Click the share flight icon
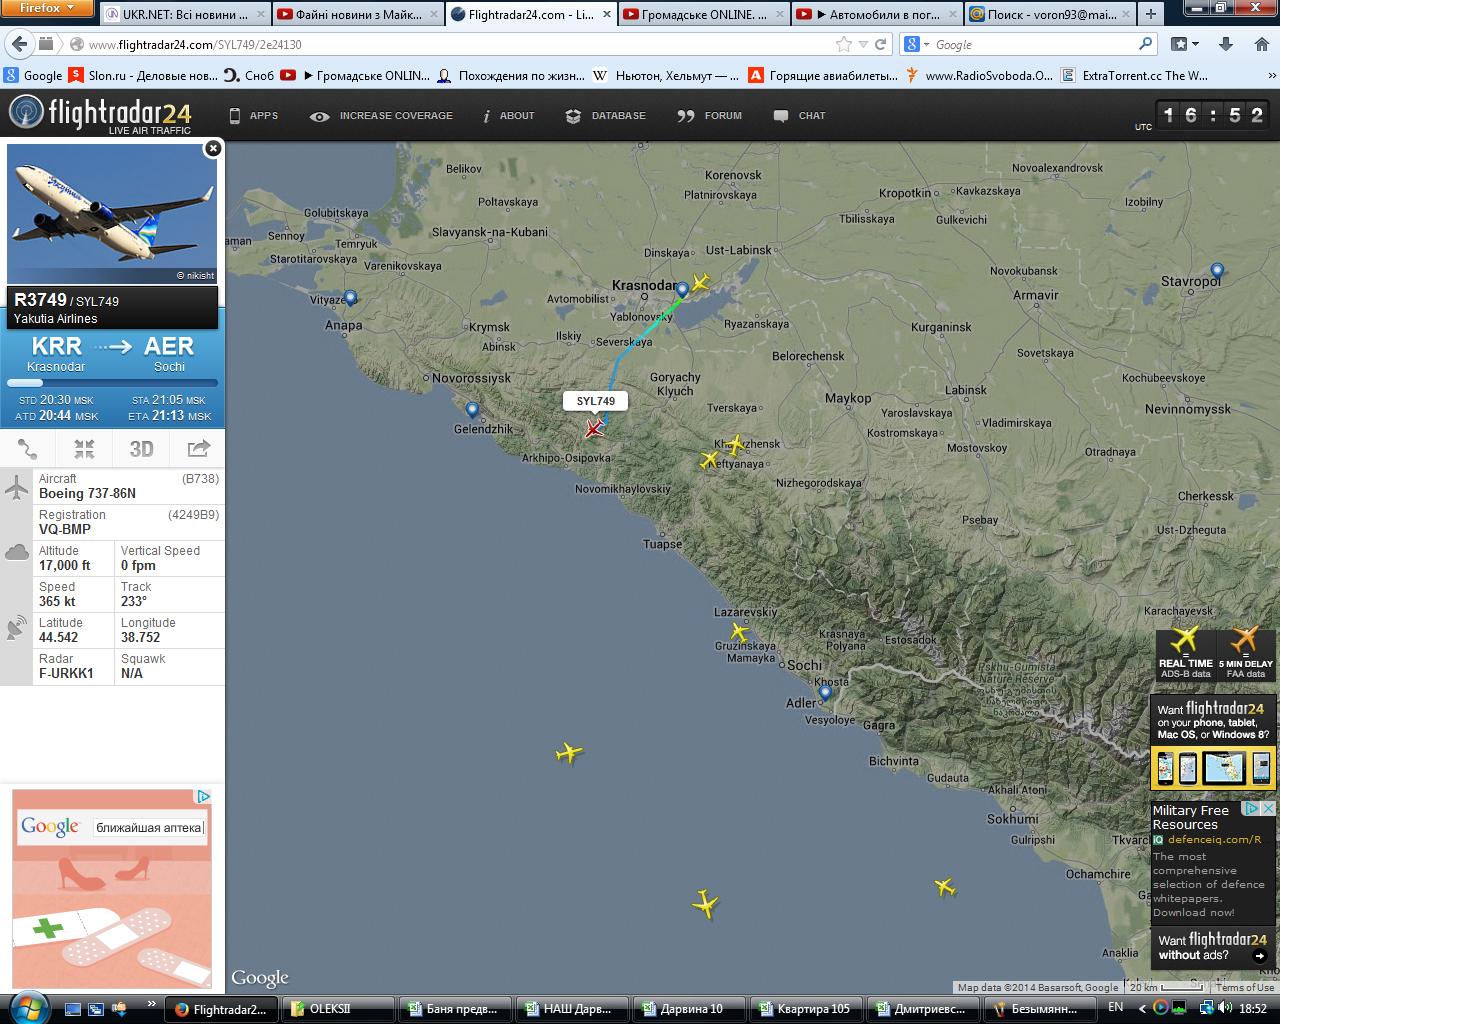Viewport: 1460px width, 1024px height. point(198,449)
